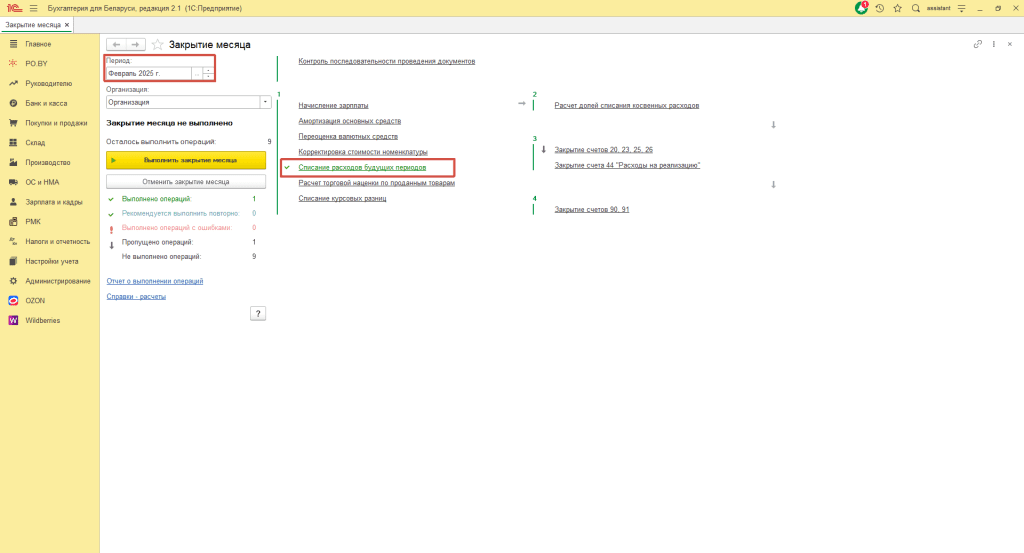Open Закрытие счетов 20, 23, 25, 26
This screenshot has width=1024, height=553.
(x=603, y=150)
